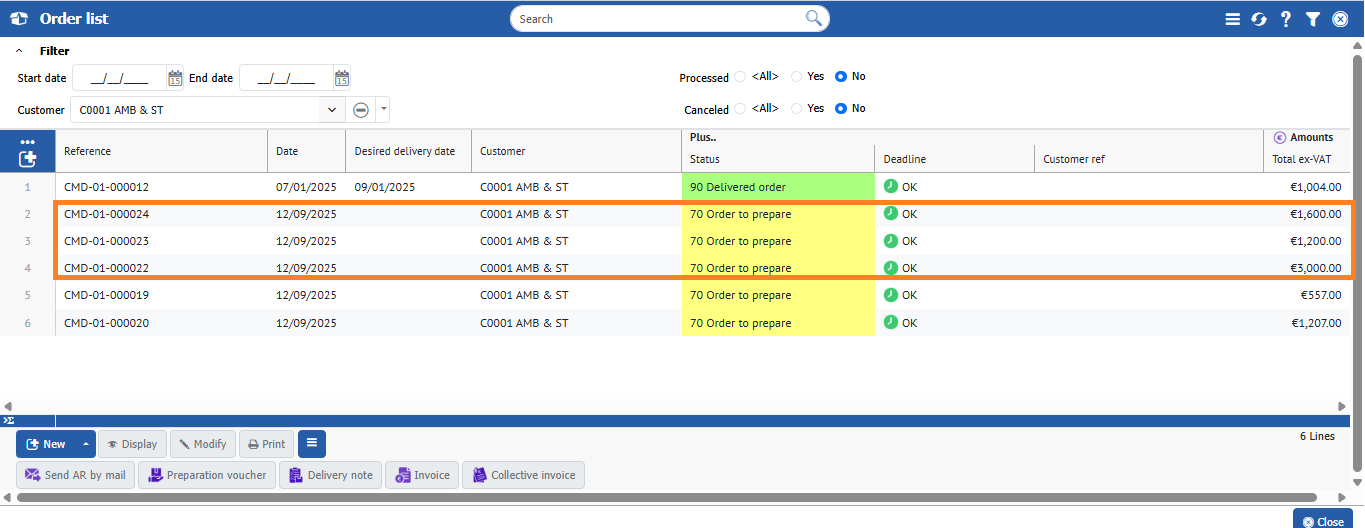Open the blue list menu beside Print
This screenshot has height=528, width=1365.
pos(312,444)
